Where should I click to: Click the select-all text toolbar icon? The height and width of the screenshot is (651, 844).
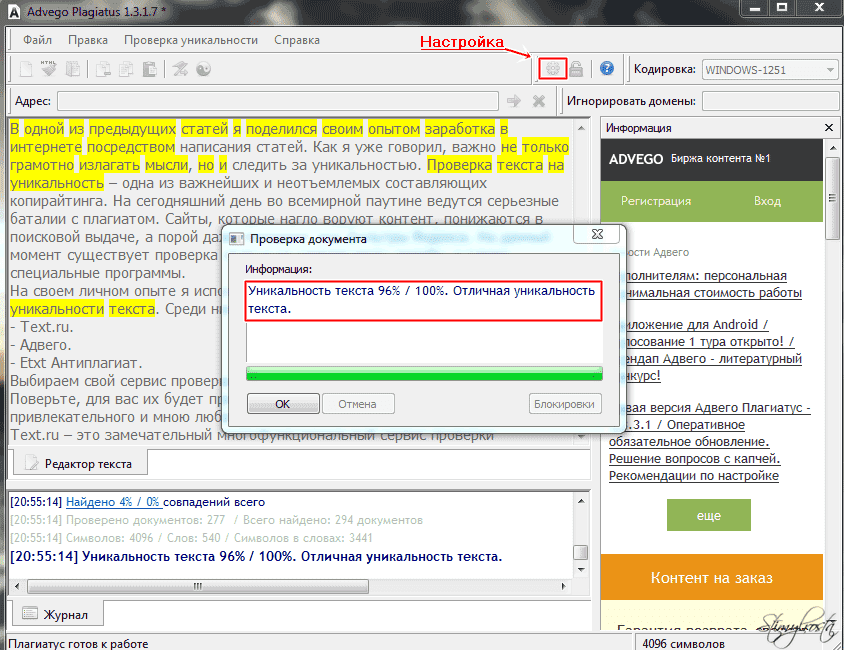pyautogui.click(x=73, y=69)
